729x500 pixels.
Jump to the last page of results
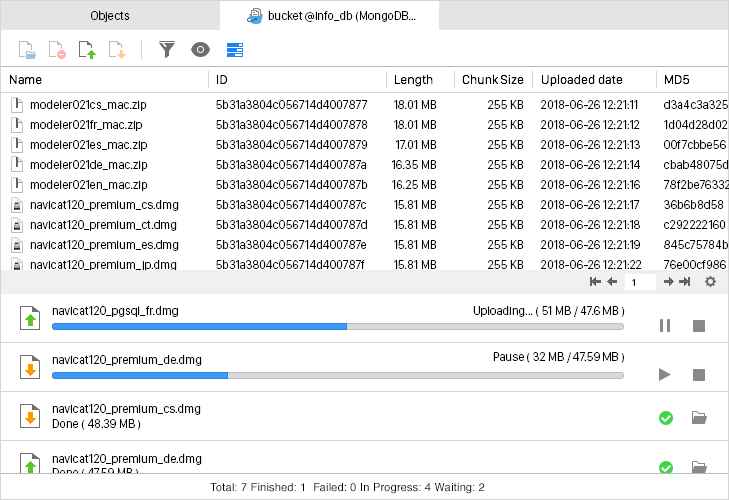click(x=685, y=282)
